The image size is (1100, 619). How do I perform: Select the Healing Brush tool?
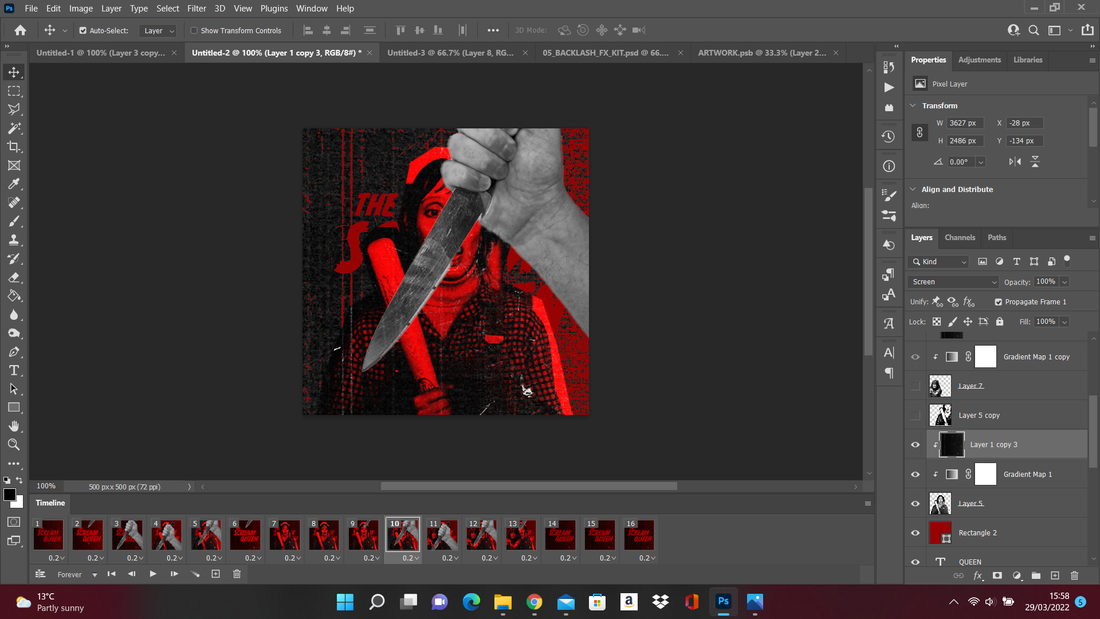pos(14,203)
